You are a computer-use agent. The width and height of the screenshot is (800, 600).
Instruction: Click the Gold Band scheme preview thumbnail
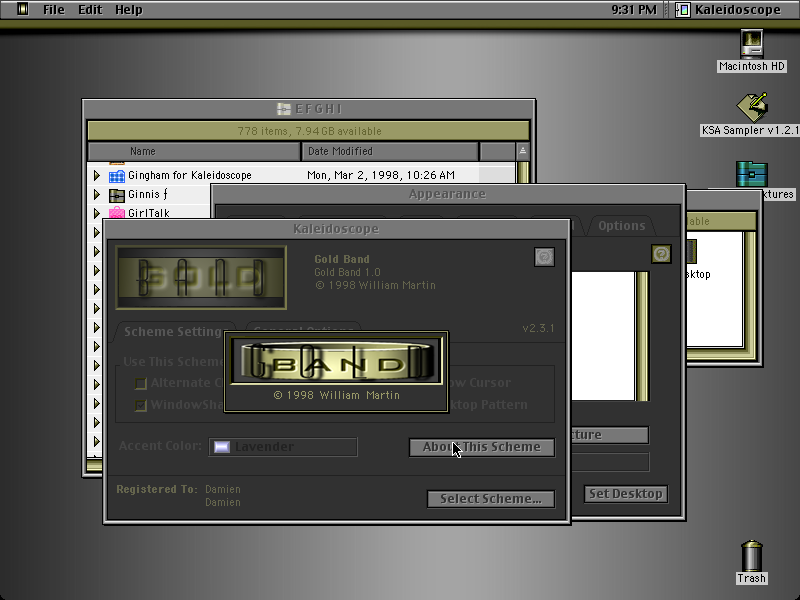pyautogui.click(x=201, y=278)
